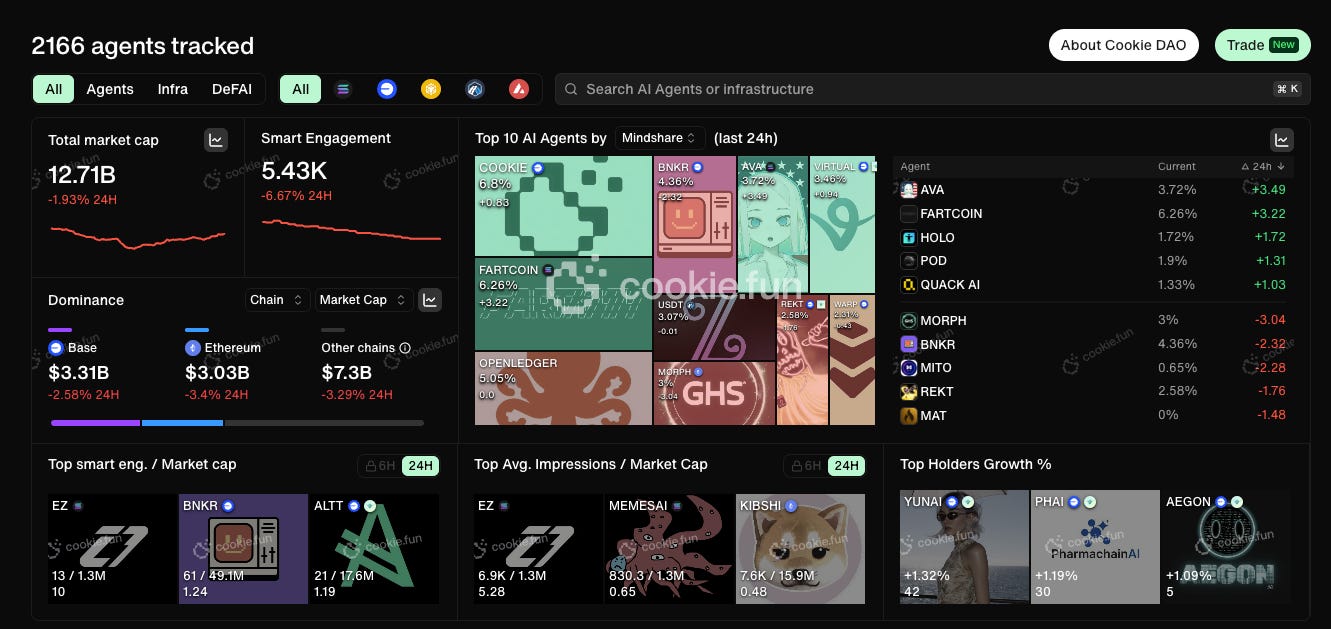This screenshot has width=1331, height=629.
Task: Filter by Arbitrum chain icon
Action: [x=475, y=89]
